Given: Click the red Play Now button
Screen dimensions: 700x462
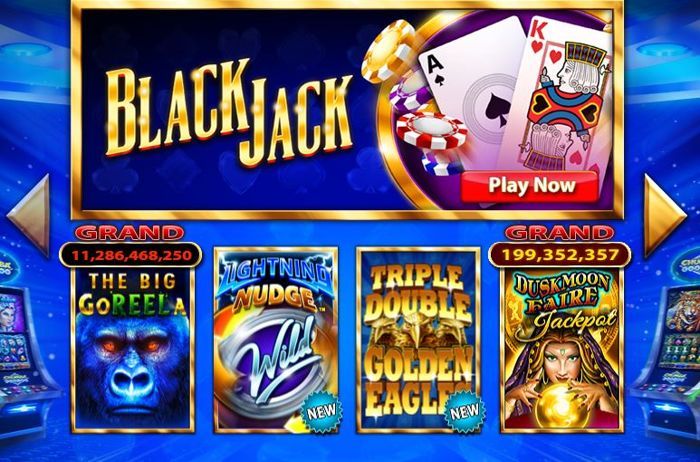Looking at the screenshot, I should [530, 186].
